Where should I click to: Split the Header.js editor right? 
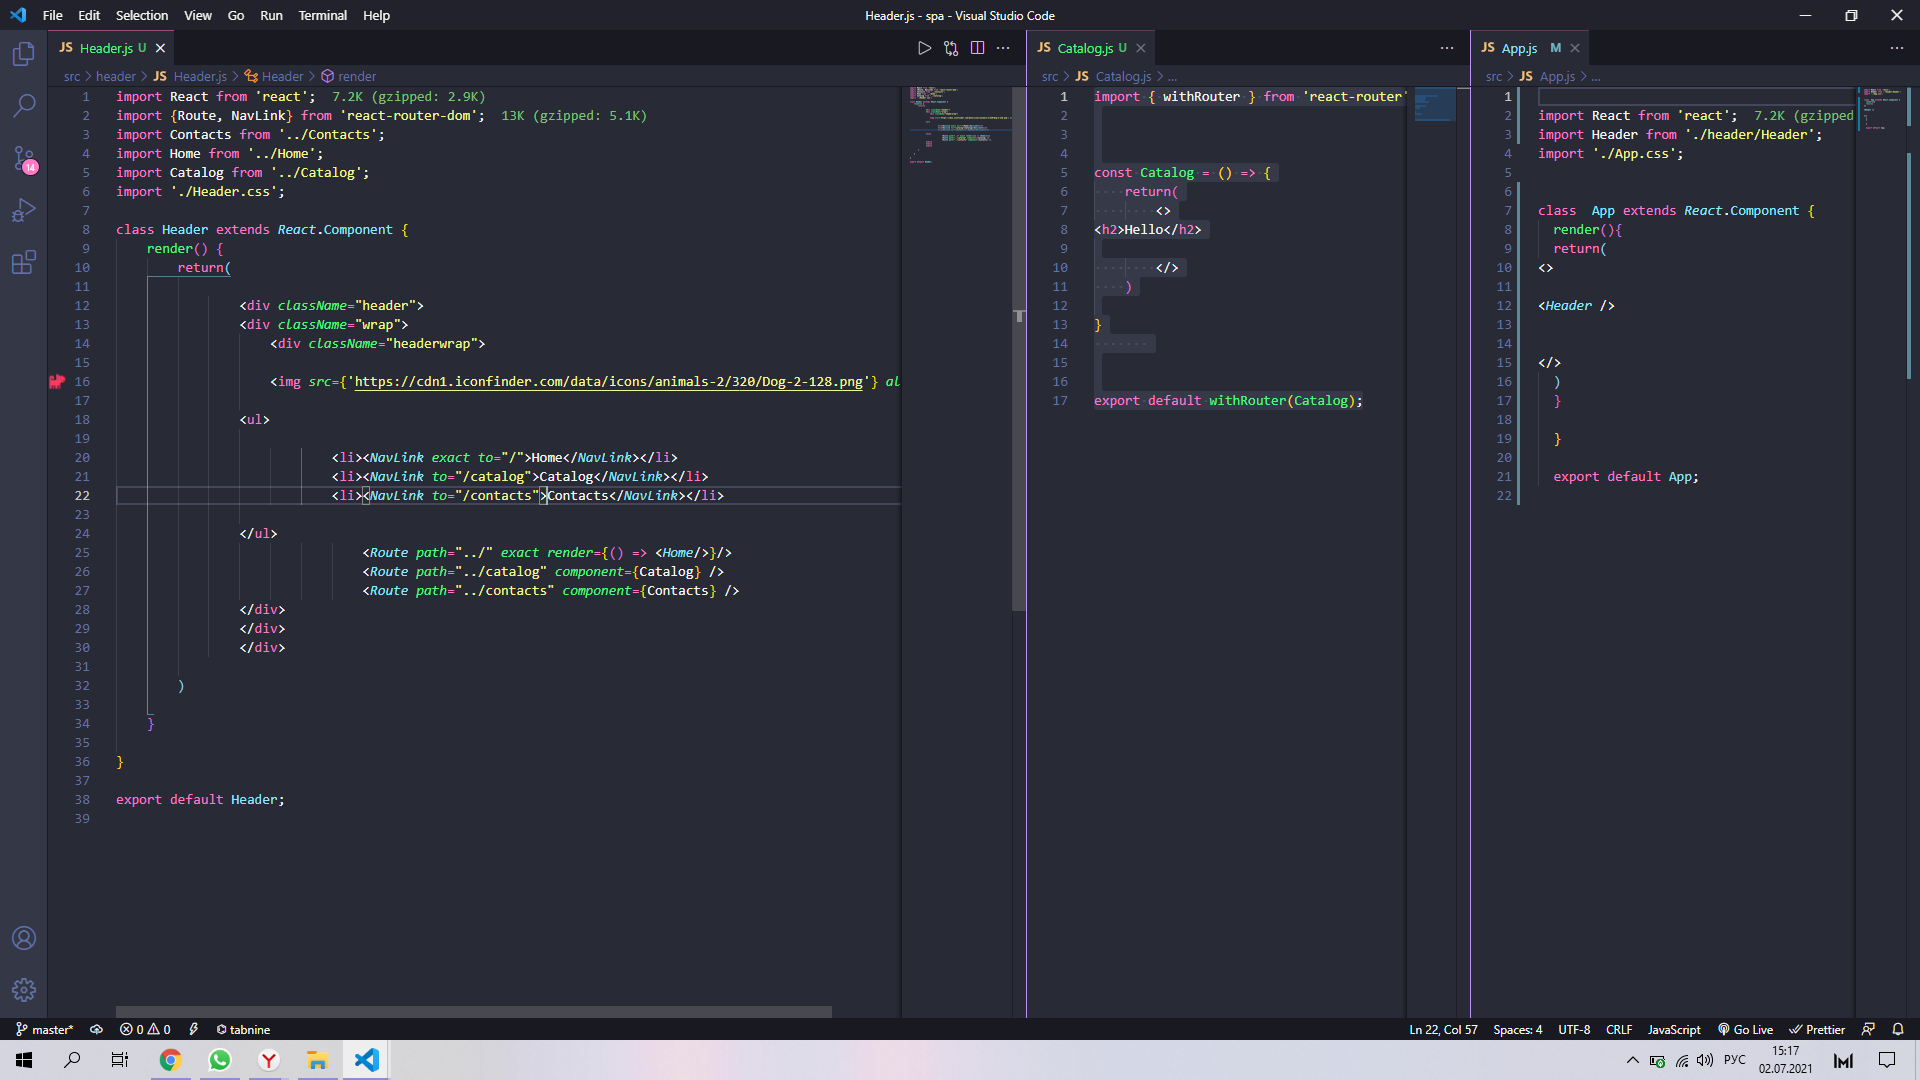click(977, 48)
